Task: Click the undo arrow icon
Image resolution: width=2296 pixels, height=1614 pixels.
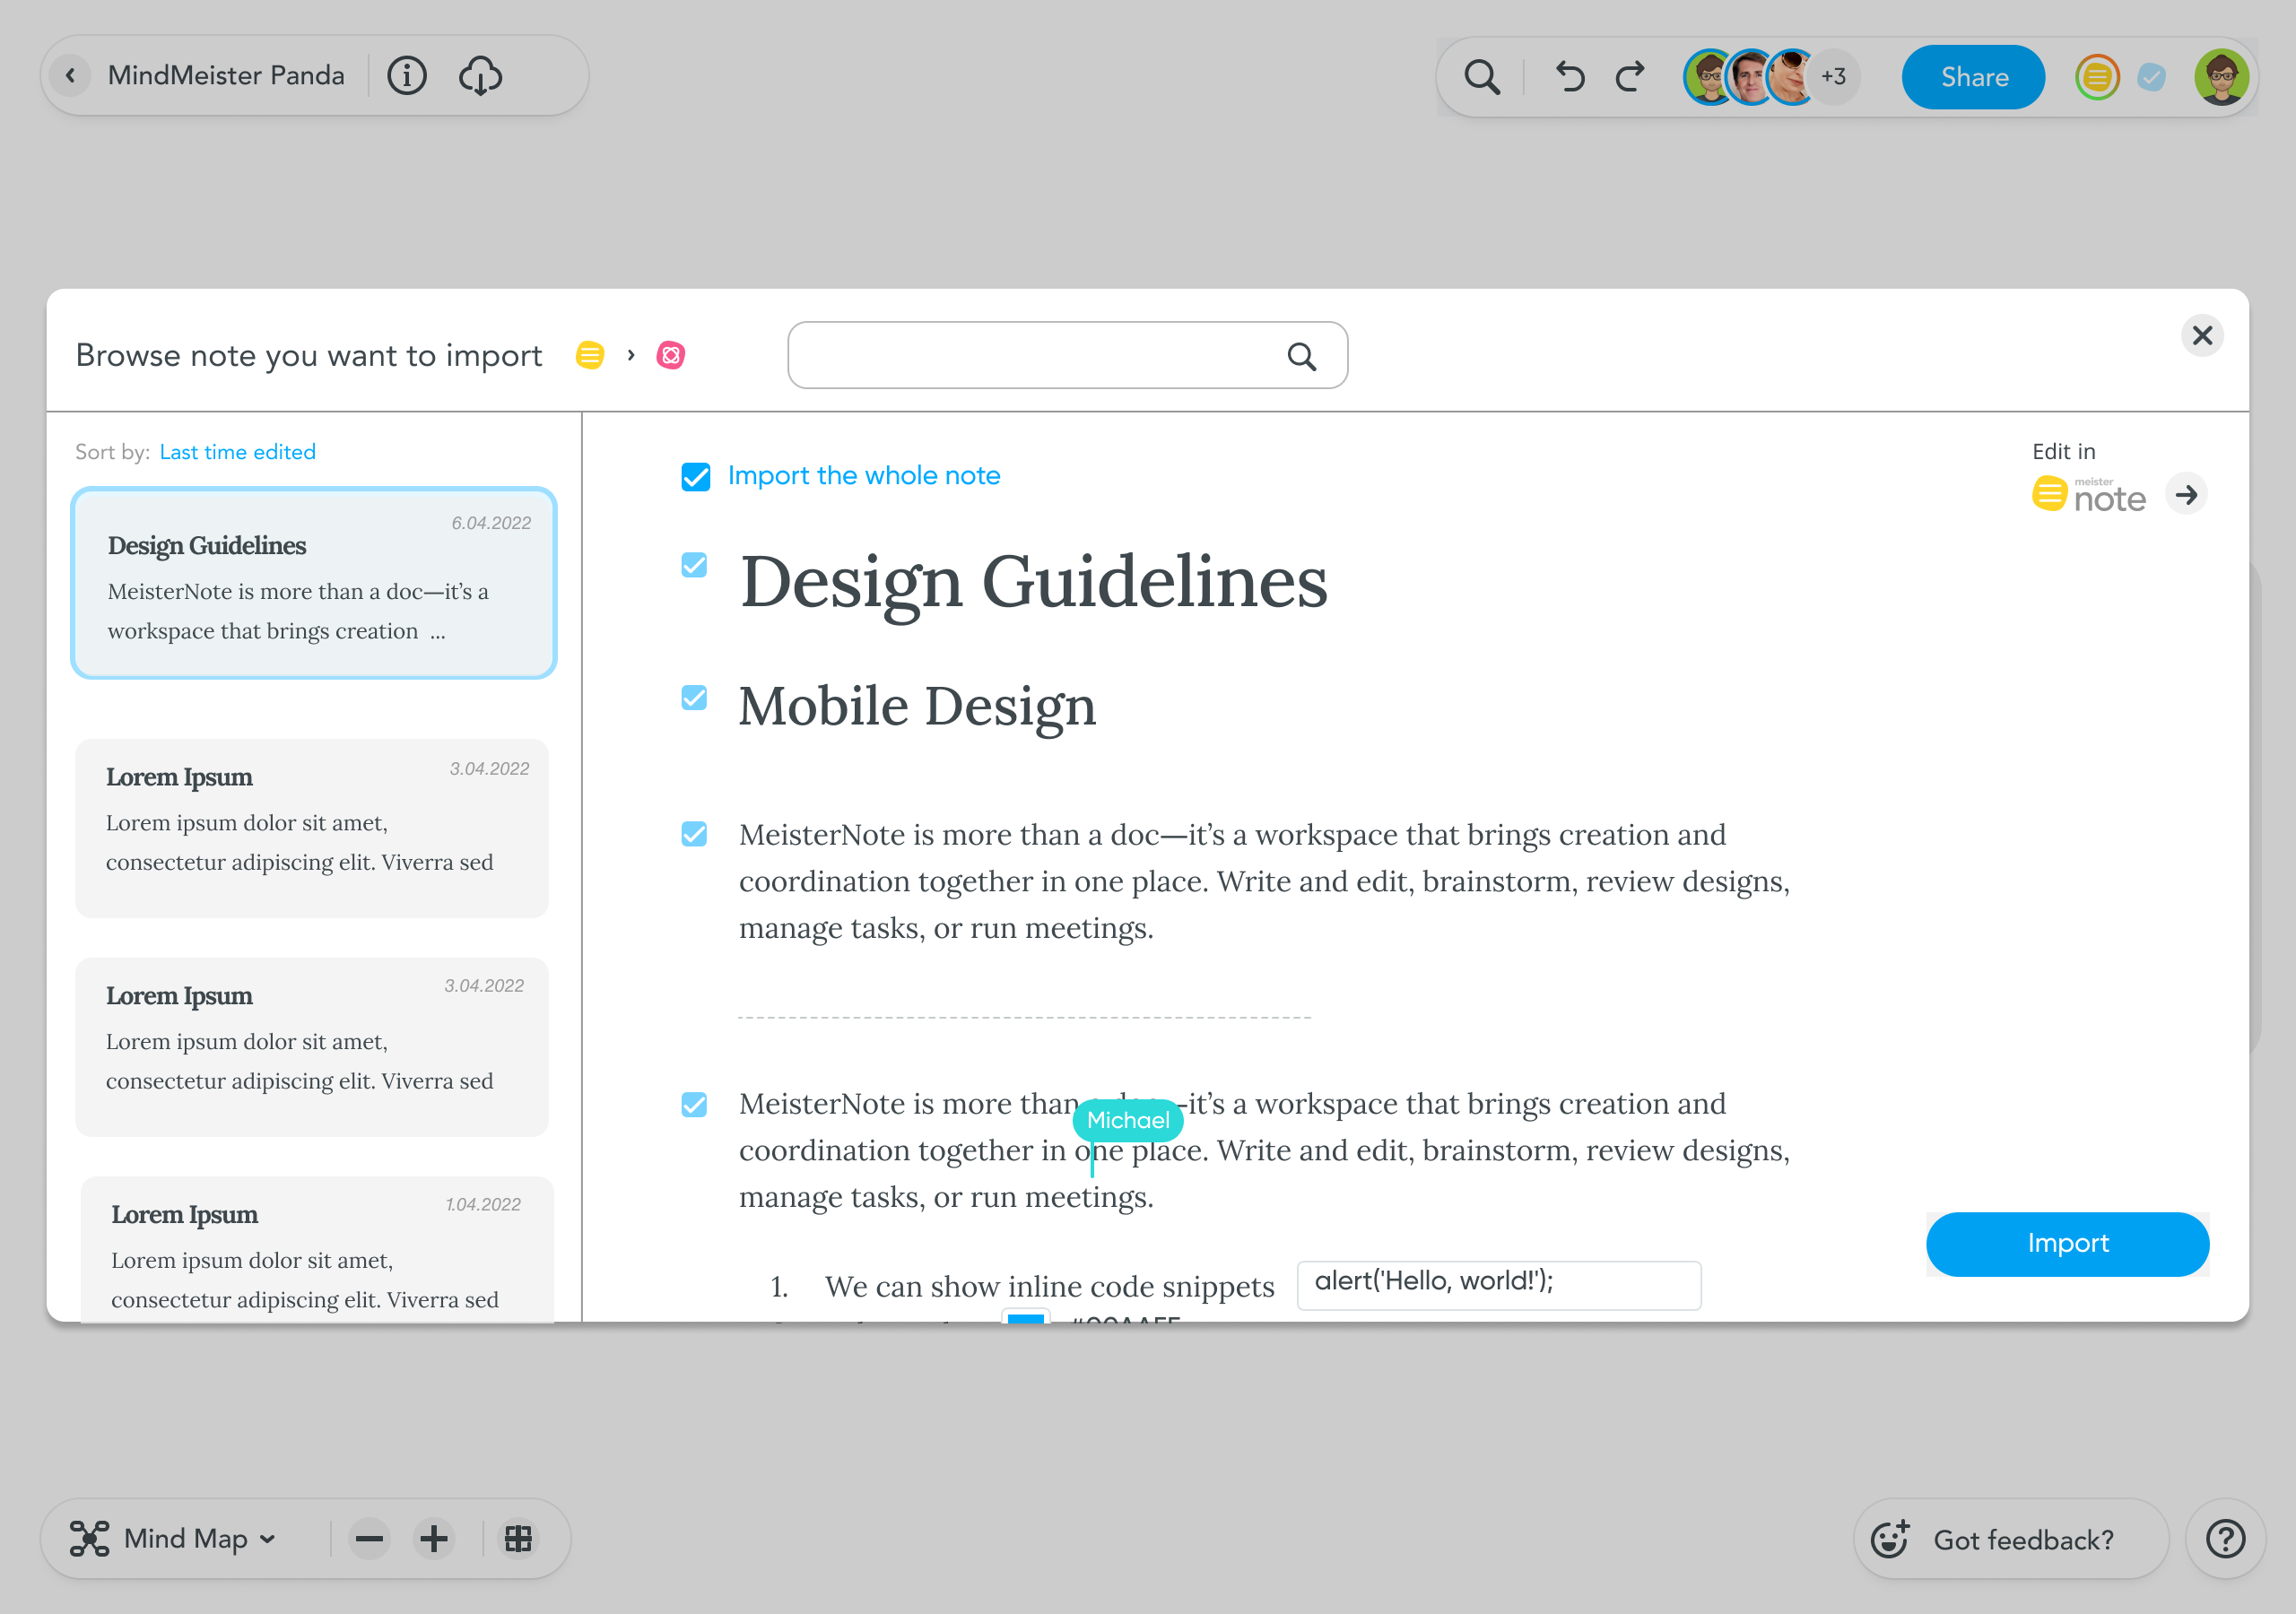Action: [1569, 77]
